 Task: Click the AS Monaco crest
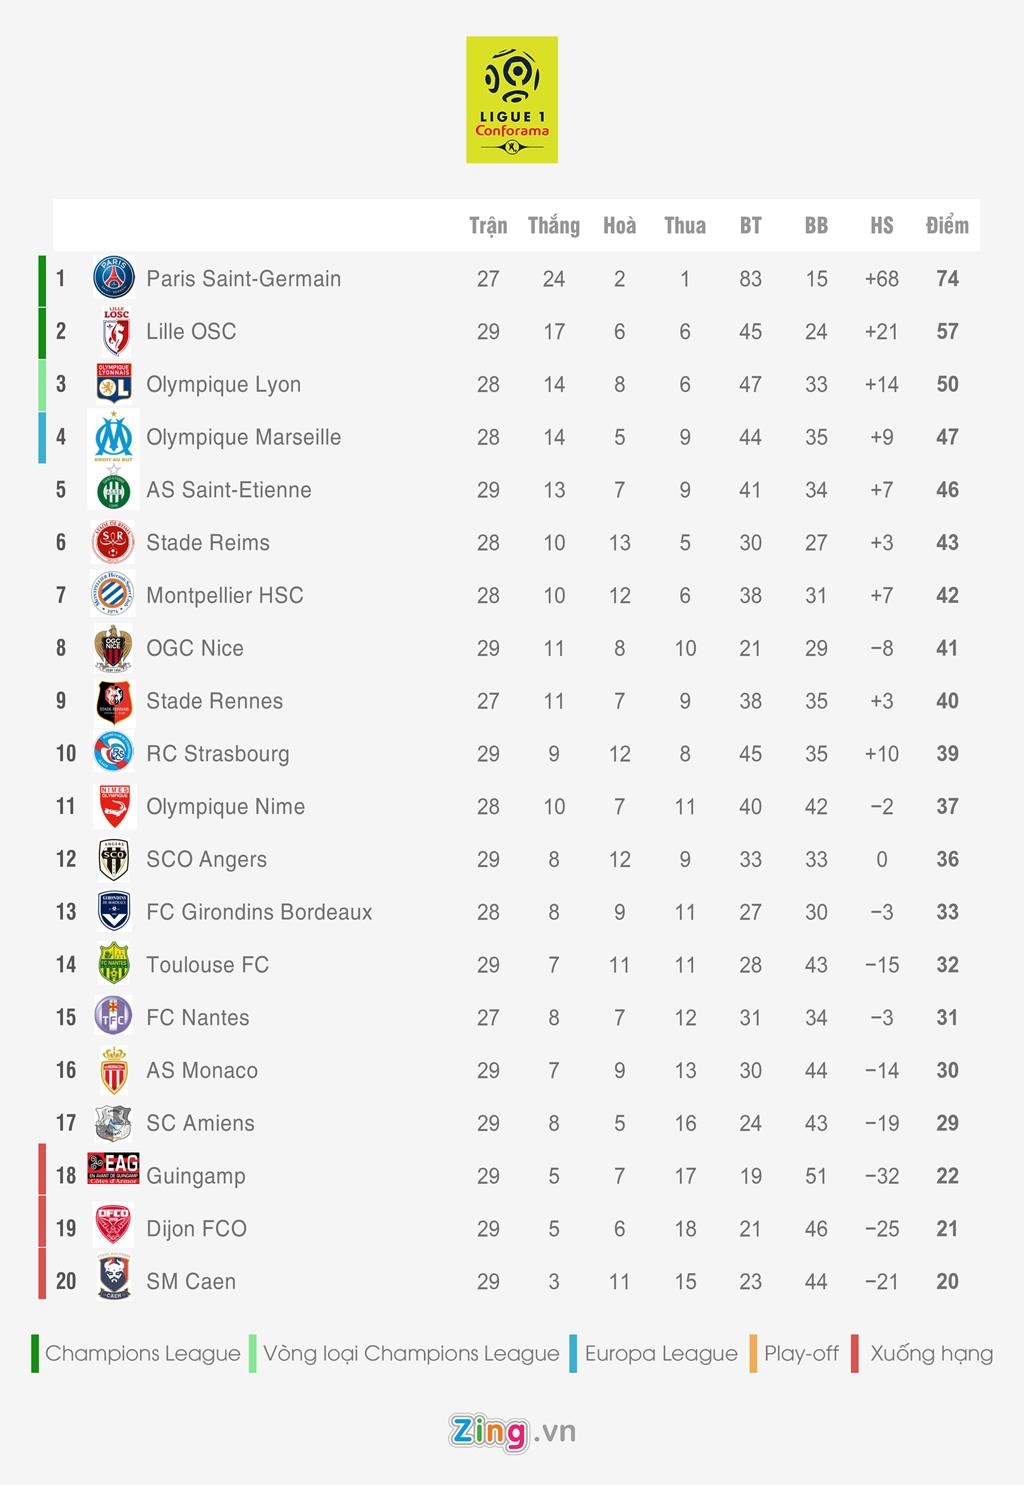[x=114, y=1070]
